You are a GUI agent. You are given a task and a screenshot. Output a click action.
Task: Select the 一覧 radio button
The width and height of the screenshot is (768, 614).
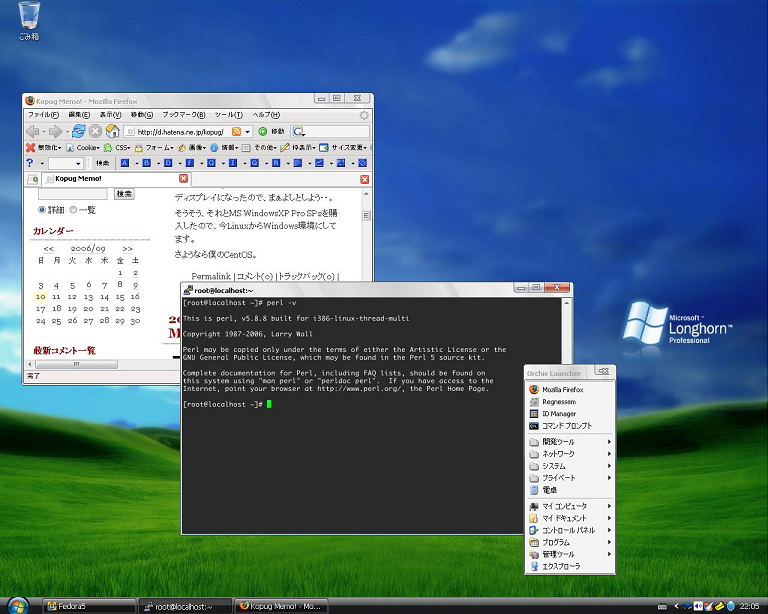pos(73,210)
